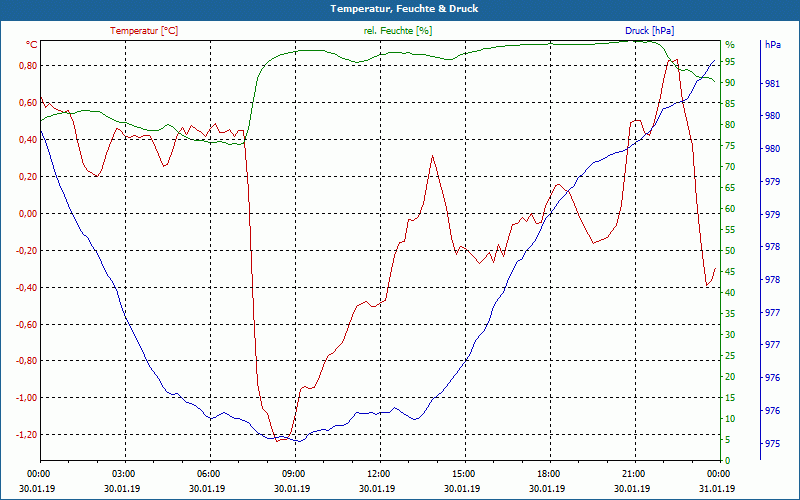Select the green rel. Feuchte [%] legend label
Viewport: 800px width, 500px height.
click(x=398, y=31)
